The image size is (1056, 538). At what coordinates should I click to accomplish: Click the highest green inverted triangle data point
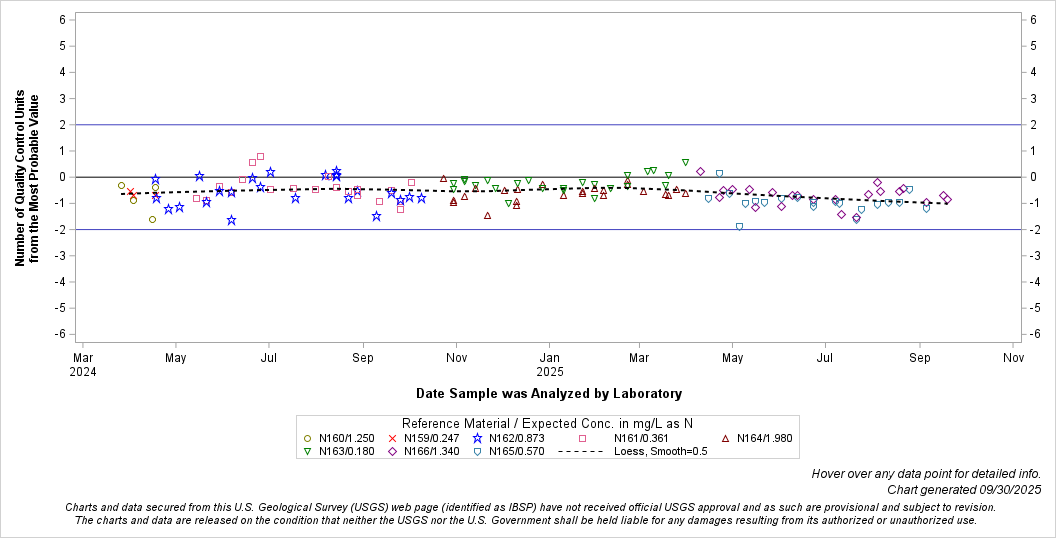(685, 162)
